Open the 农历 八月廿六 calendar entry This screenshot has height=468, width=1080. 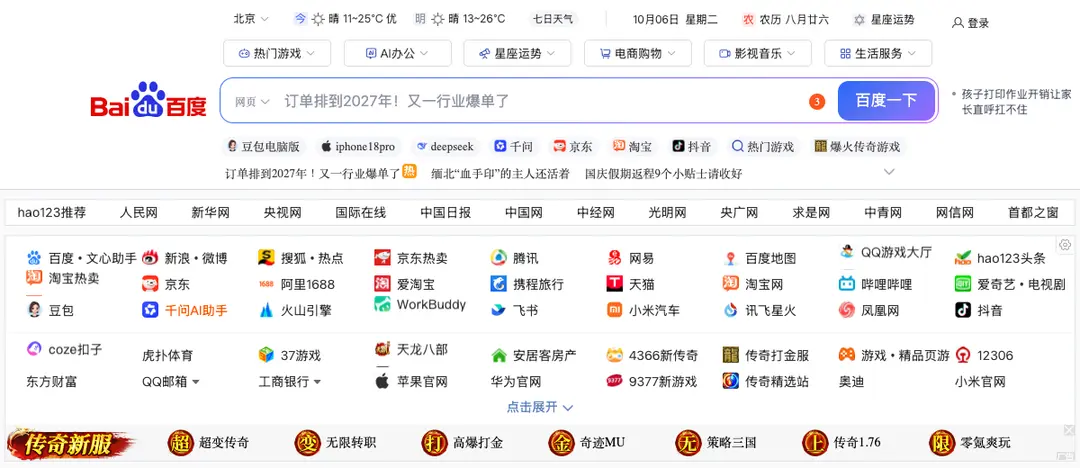786,19
